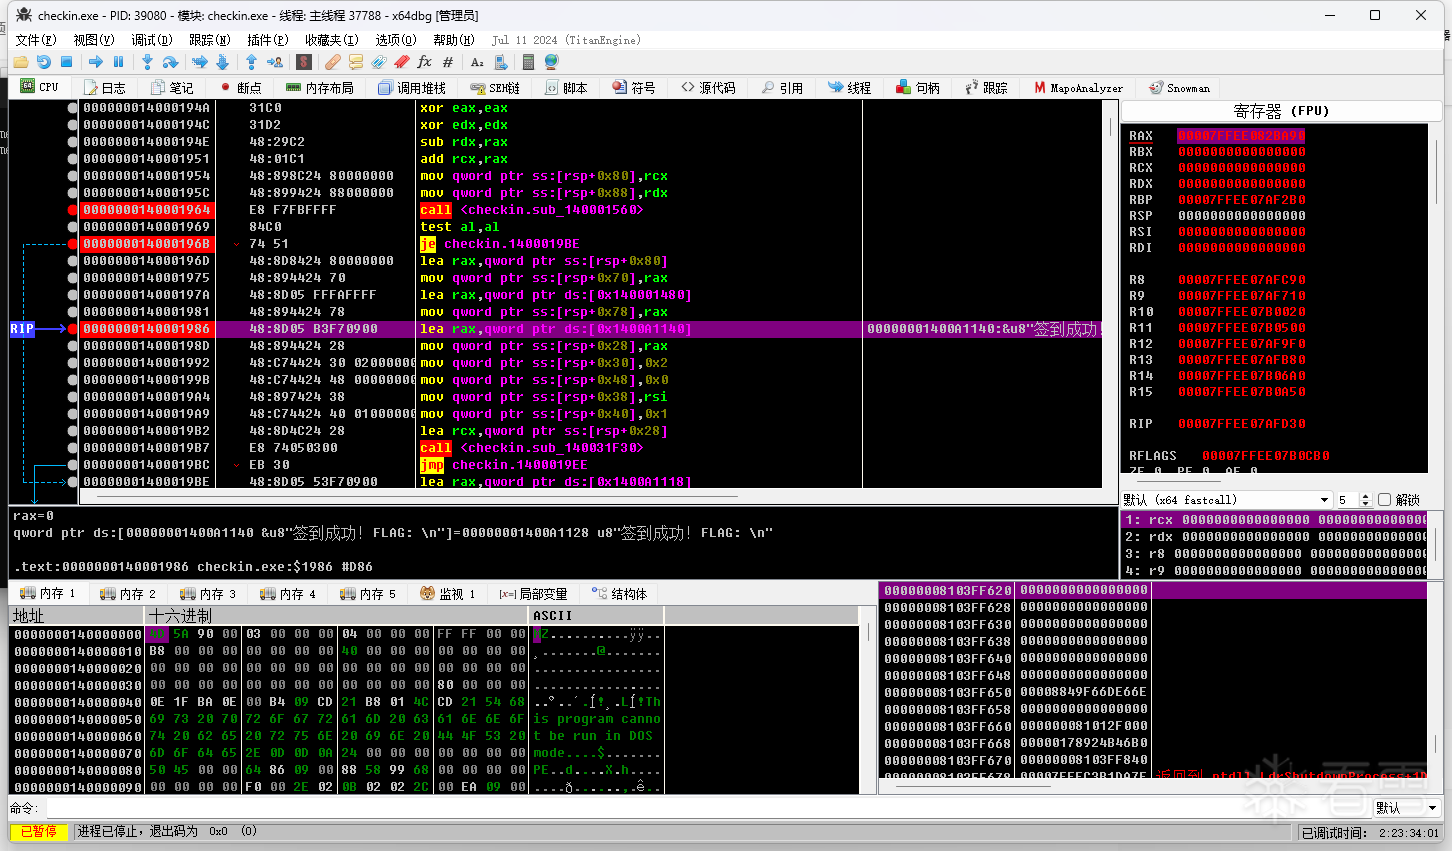Open the 局部变量 tab
This screenshot has height=851, width=1452.
point(533,594)
